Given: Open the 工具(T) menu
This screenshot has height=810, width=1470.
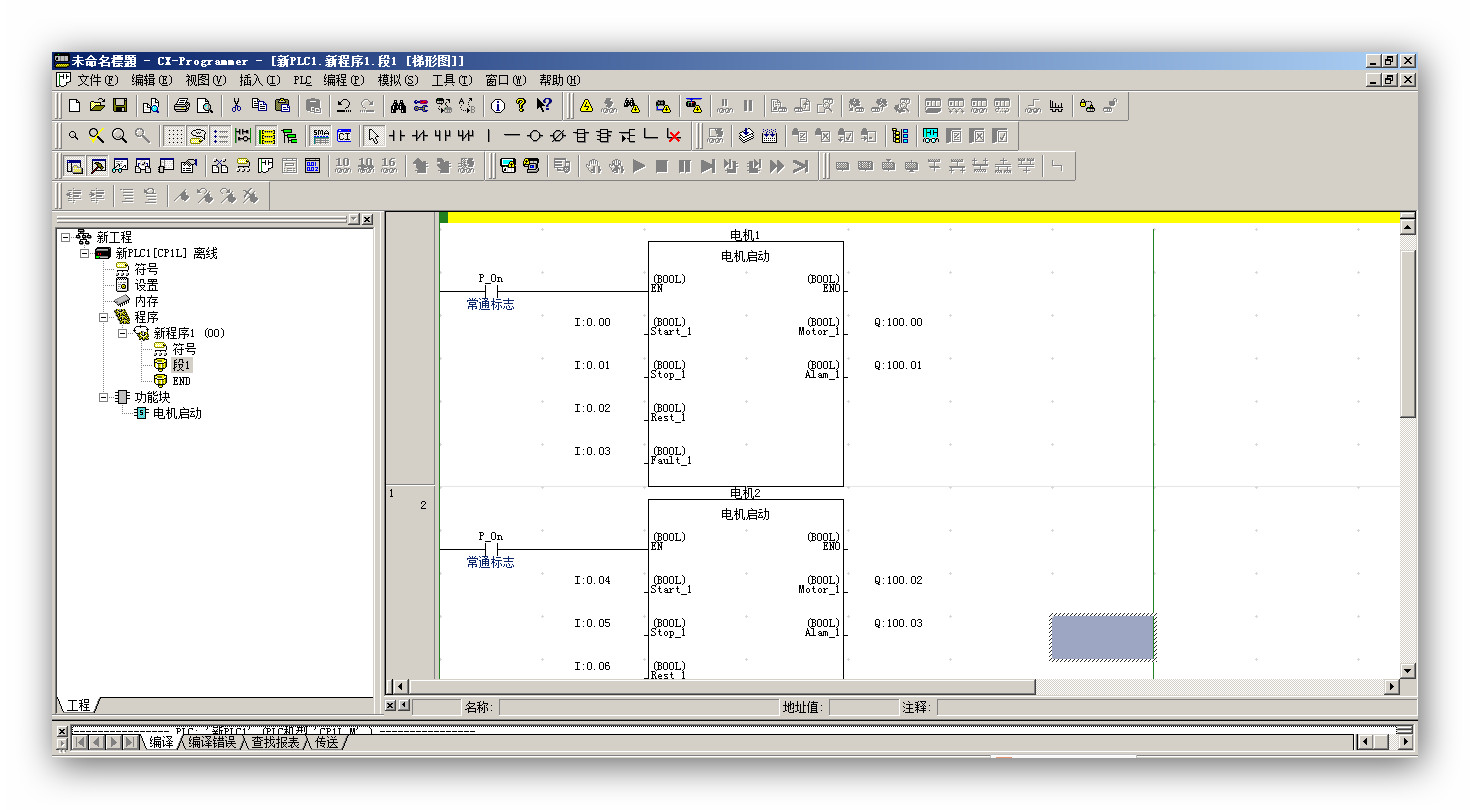Looking at the screenshot, I should coord(451,80).
